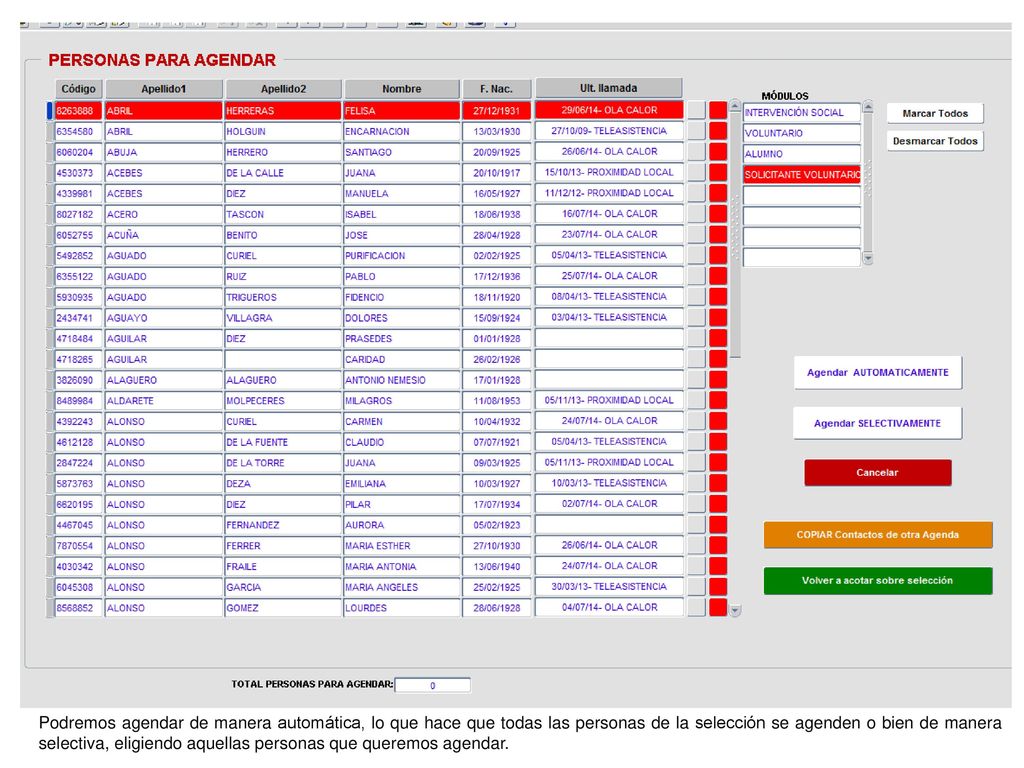Image resolution: width=1024 pixels, height=768 pixels.
Task: Select the name PRASEDES cell
Action: click(402, 338)
